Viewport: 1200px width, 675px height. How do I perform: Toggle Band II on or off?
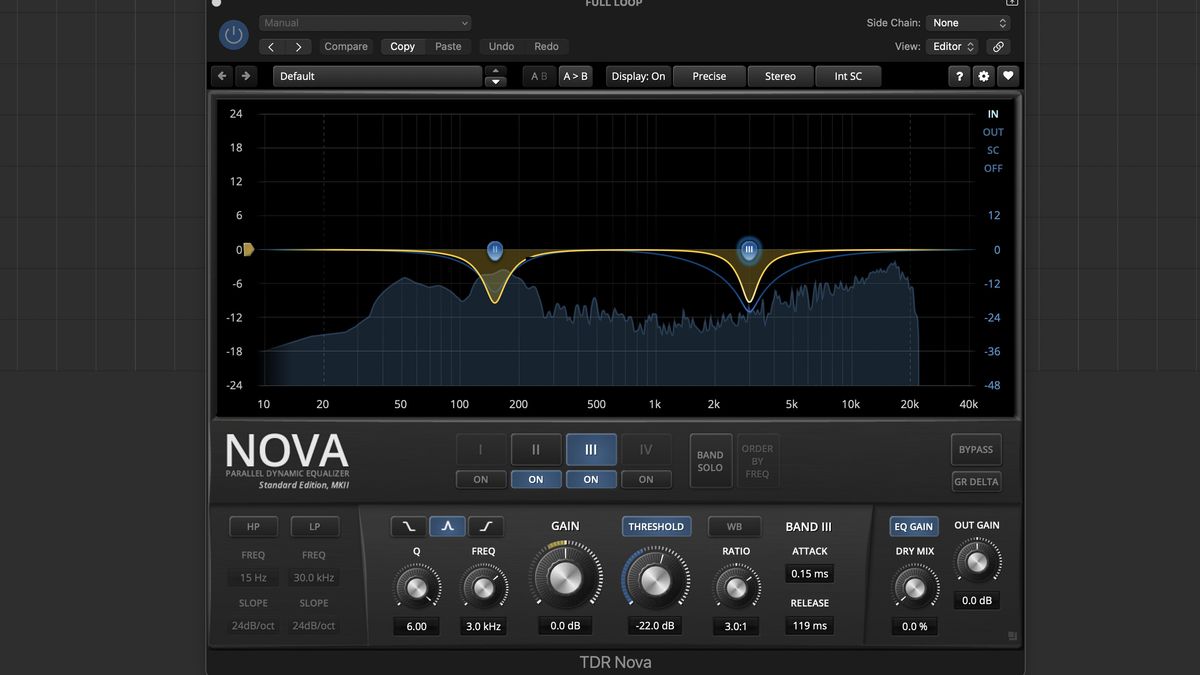[536, 479]
